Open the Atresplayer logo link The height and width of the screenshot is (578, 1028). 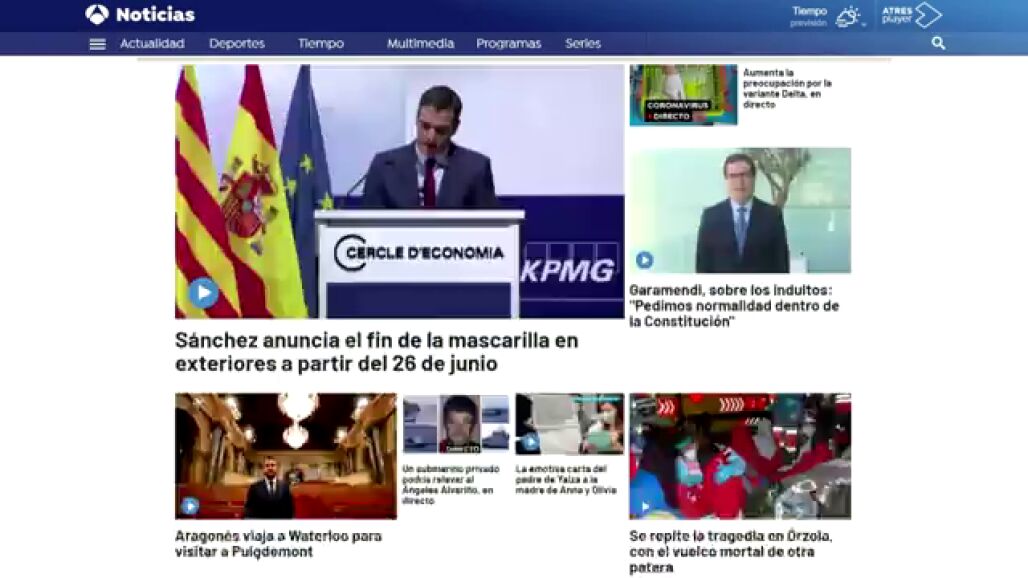point(911,15)
